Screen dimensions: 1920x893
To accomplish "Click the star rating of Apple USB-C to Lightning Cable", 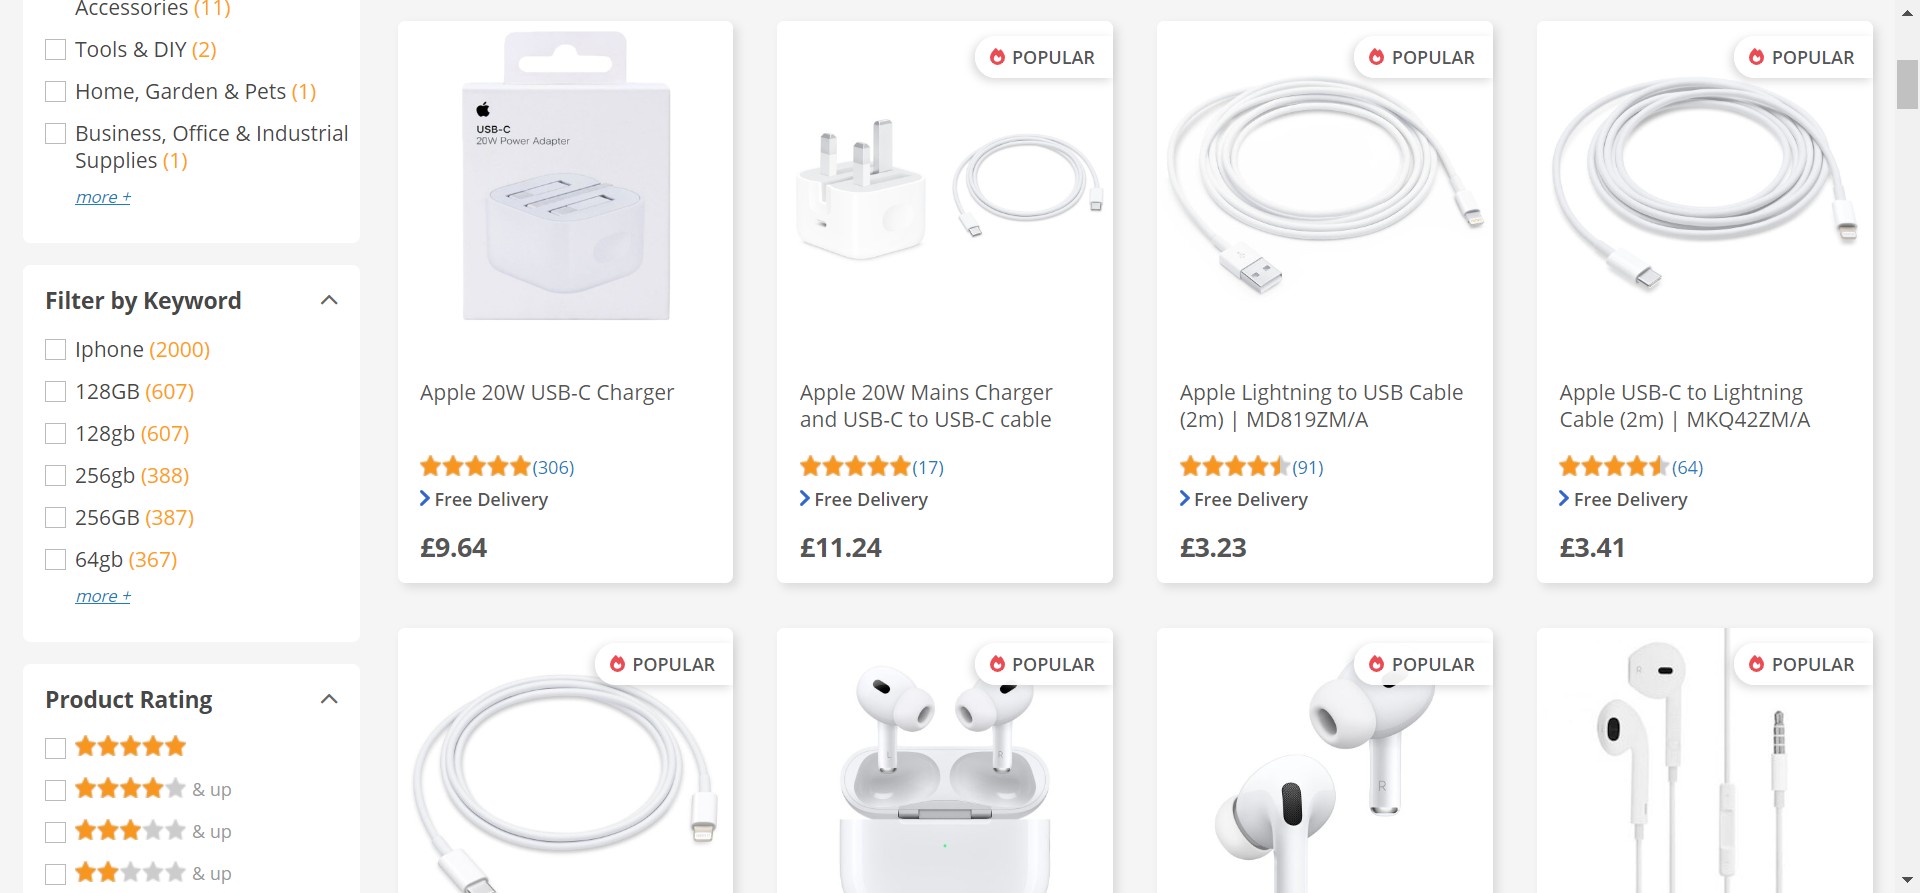I will coord(1614,466).
